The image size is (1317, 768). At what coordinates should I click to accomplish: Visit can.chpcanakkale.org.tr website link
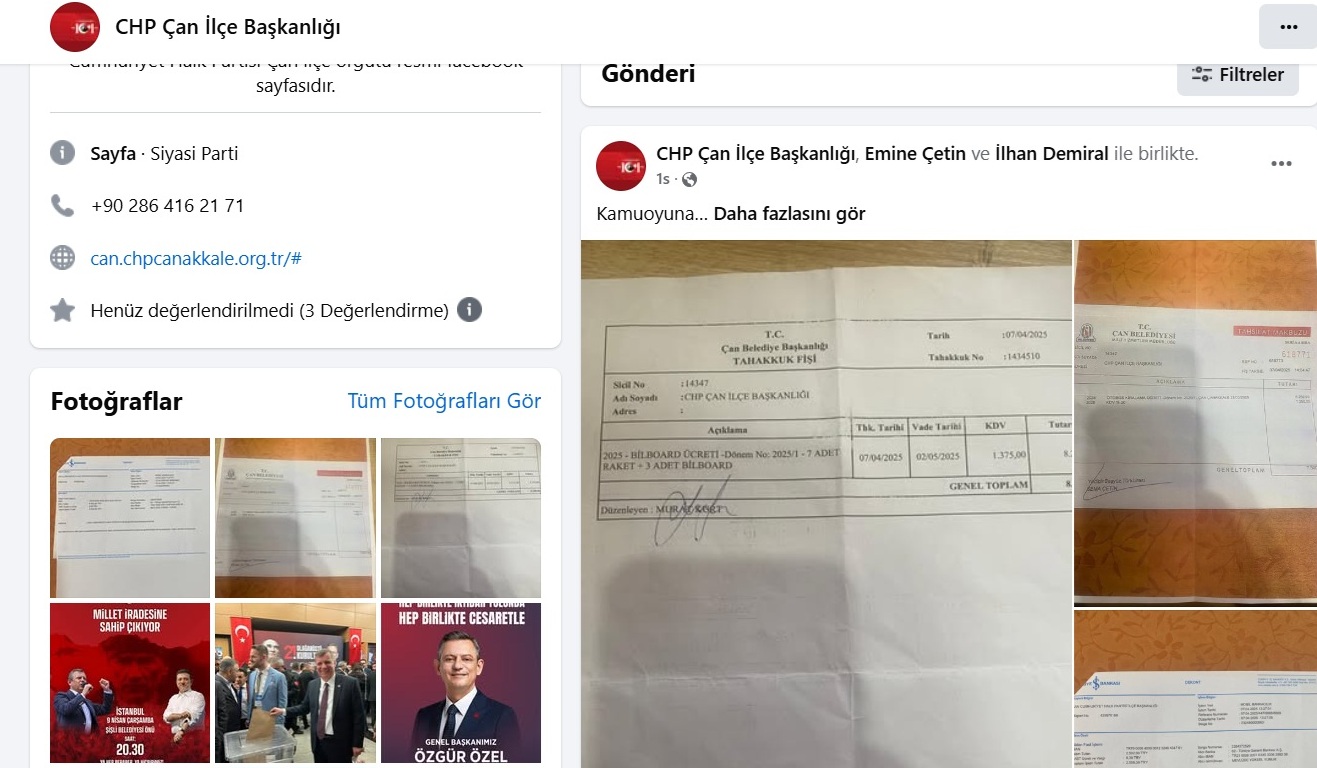click(x=196, y=258)
